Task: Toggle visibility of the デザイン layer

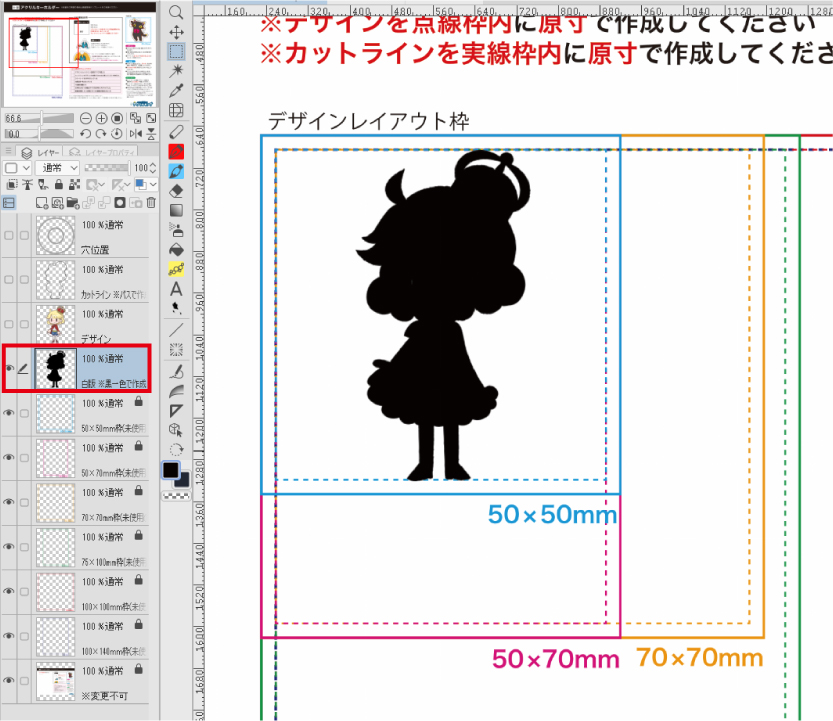Action: [9, 325]
